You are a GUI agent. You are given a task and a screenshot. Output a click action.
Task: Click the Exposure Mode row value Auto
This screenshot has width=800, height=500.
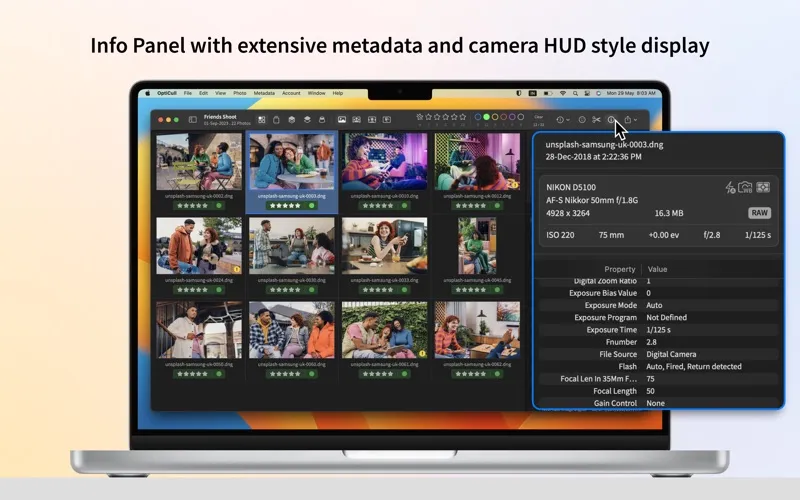(654, 305)
